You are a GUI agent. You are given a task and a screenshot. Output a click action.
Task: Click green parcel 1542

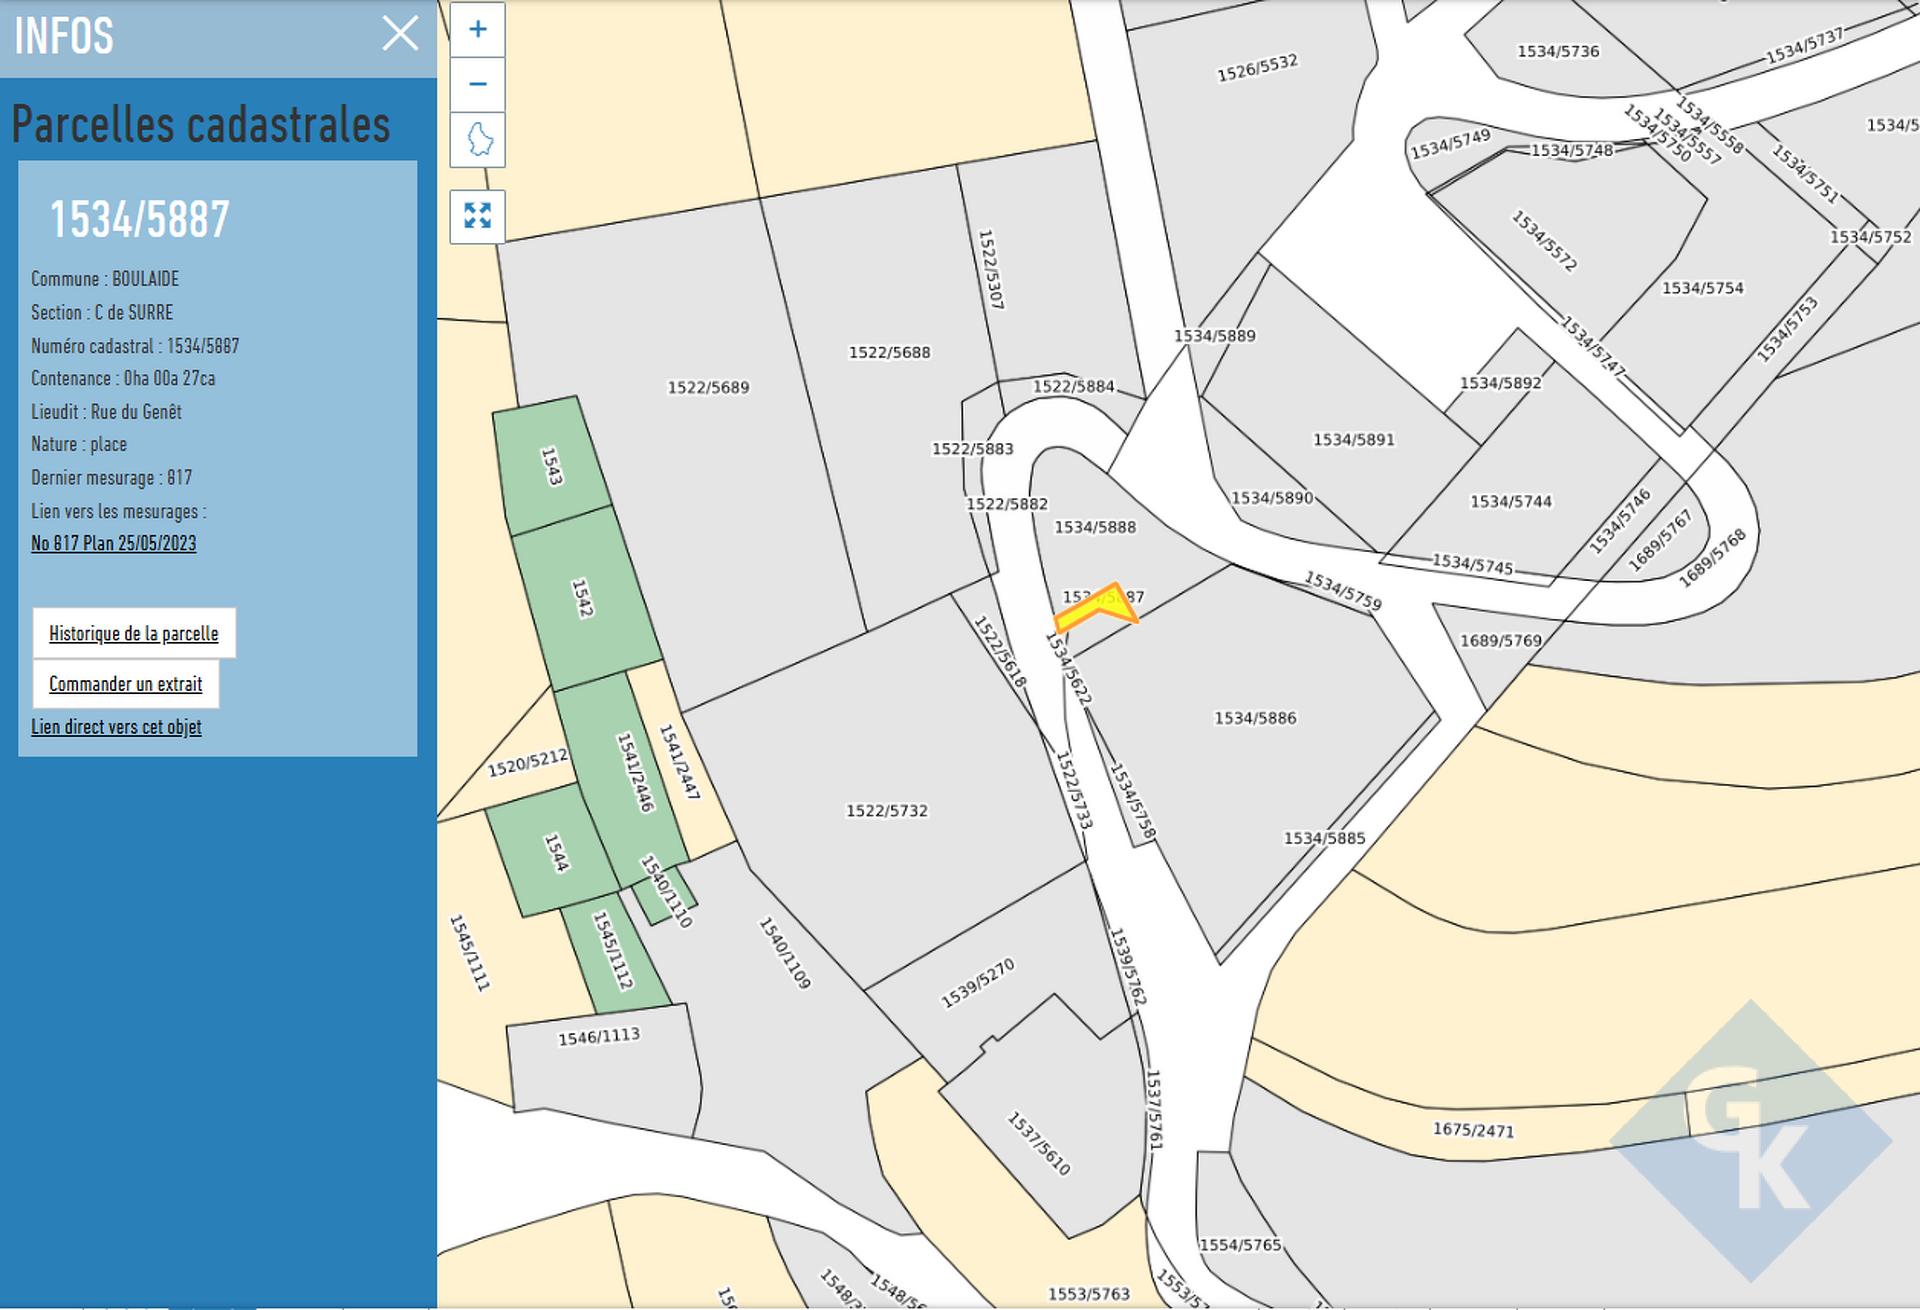point(585,600)
